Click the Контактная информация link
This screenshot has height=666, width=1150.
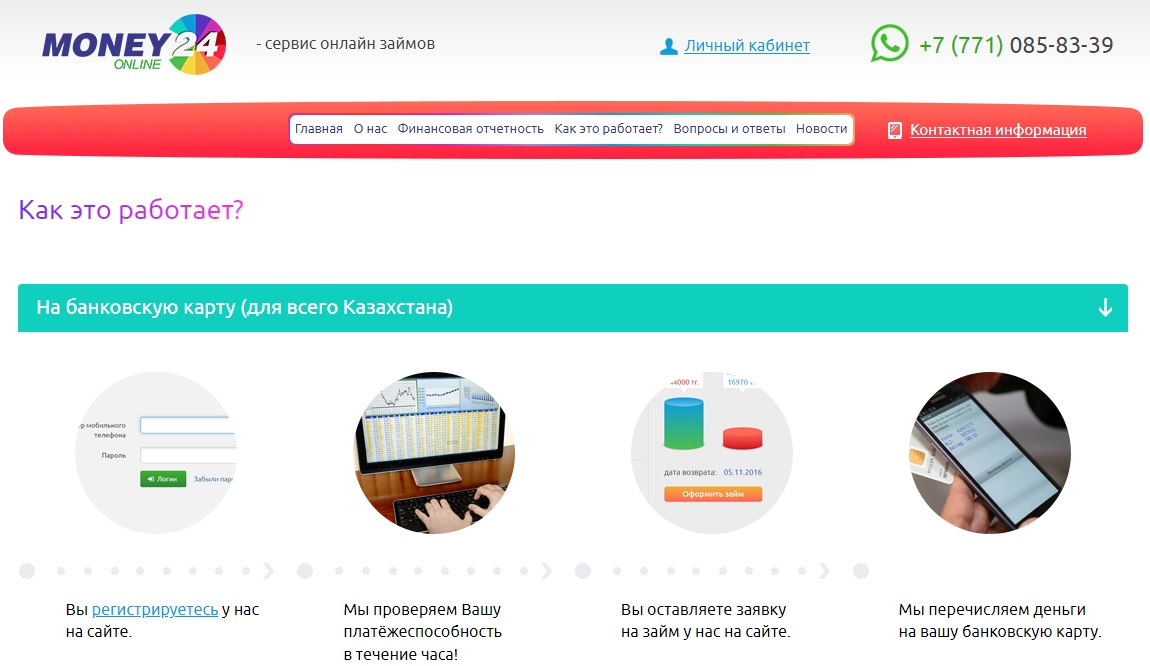998,130
